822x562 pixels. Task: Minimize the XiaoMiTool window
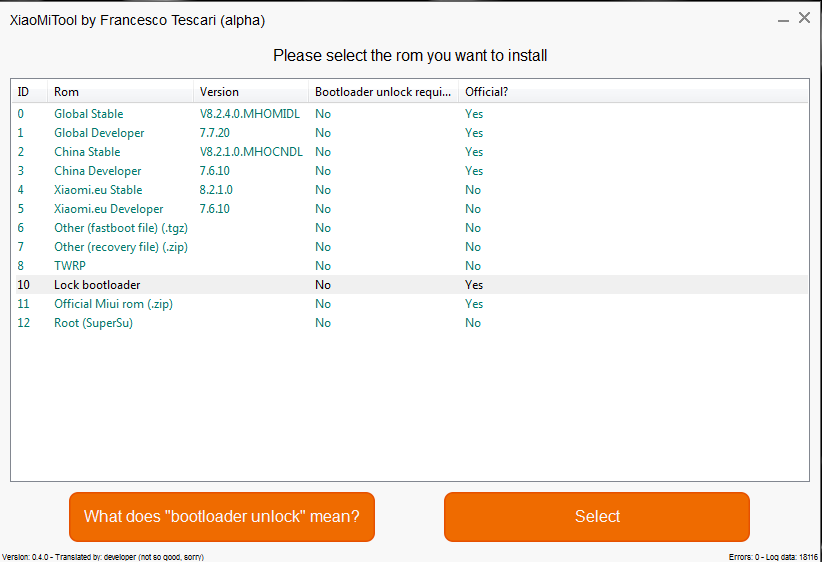click(782, 19)
